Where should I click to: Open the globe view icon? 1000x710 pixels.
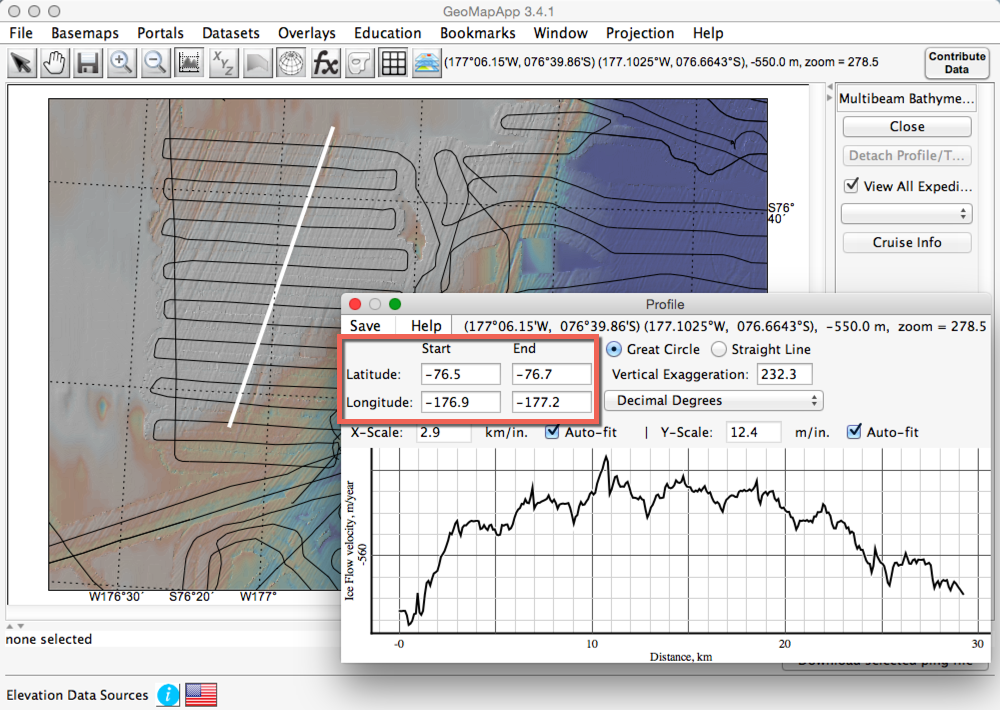click(290, 63)
